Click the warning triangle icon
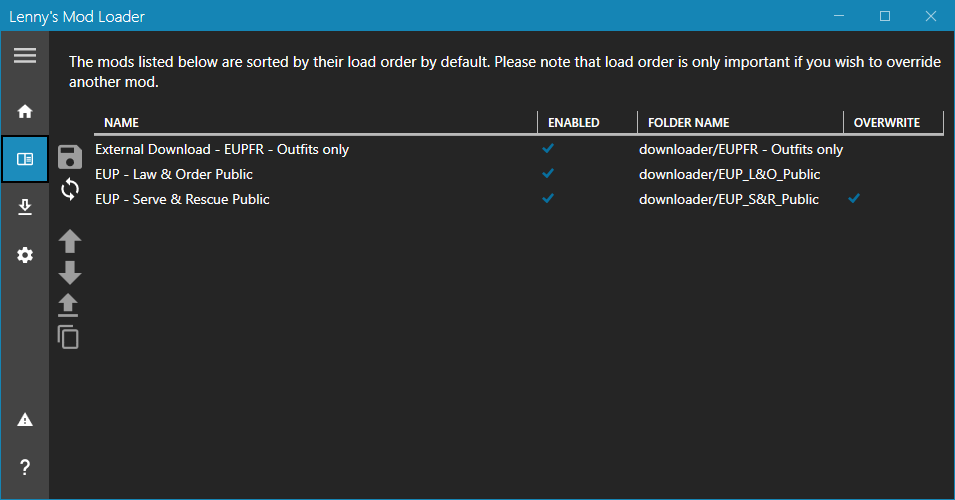This screenshot has width=955, height=500. 25,419
